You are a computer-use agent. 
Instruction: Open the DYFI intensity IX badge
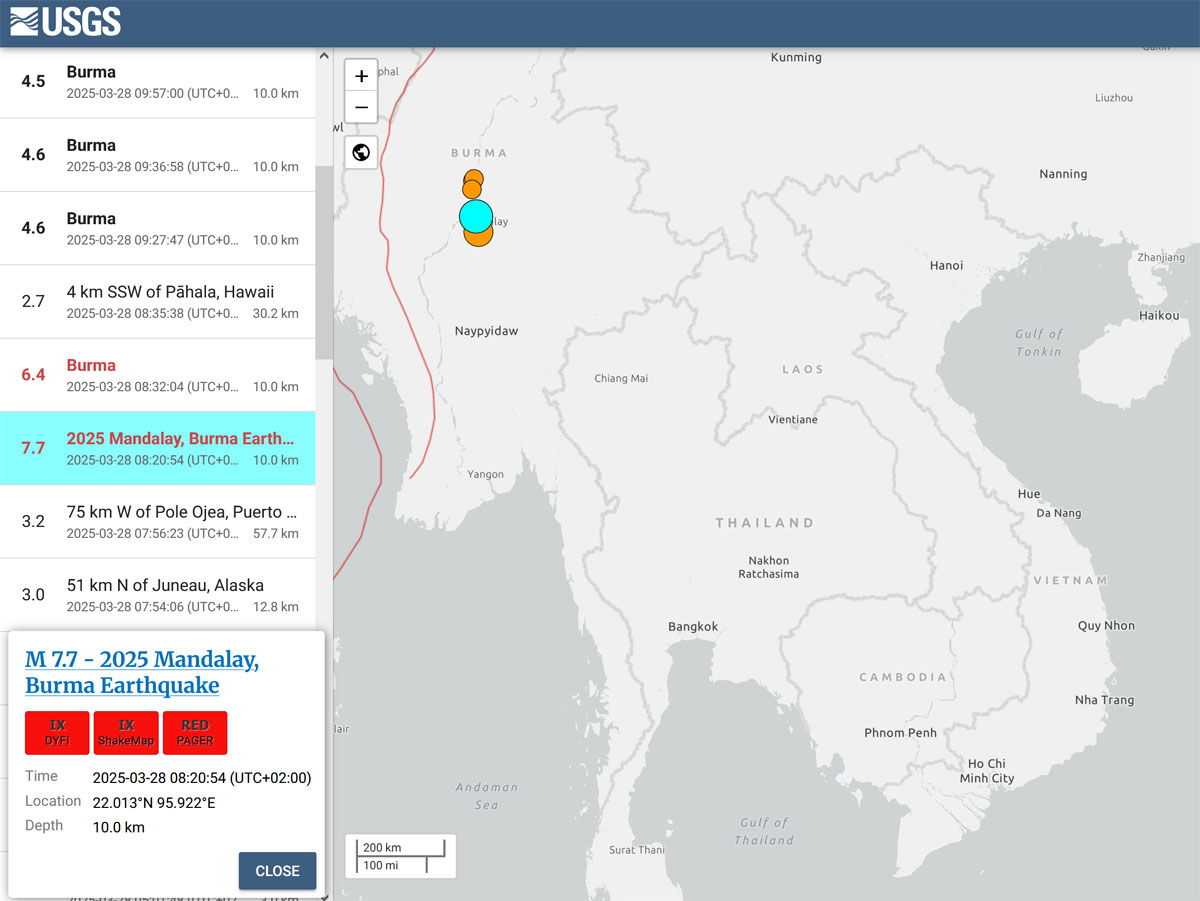(x=57, y=732)
